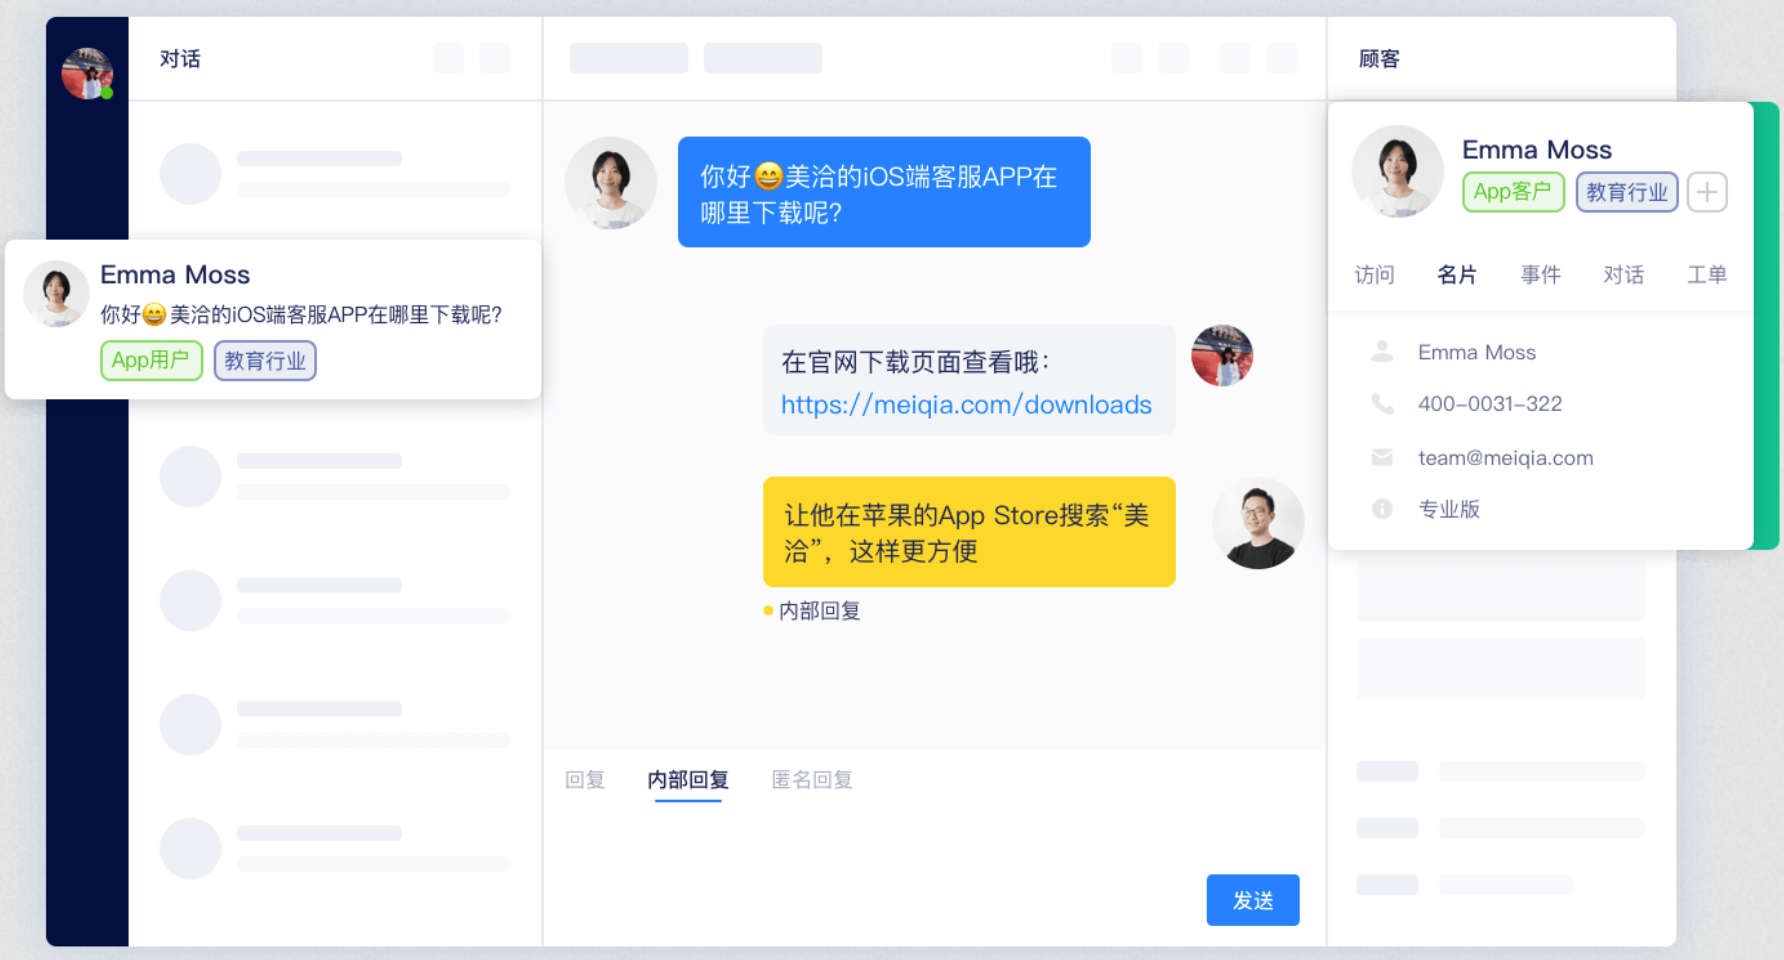Click Emma Moss avatar in customer card
The height and width of the screenshot is (960, 1784).
coord(1397,171)
